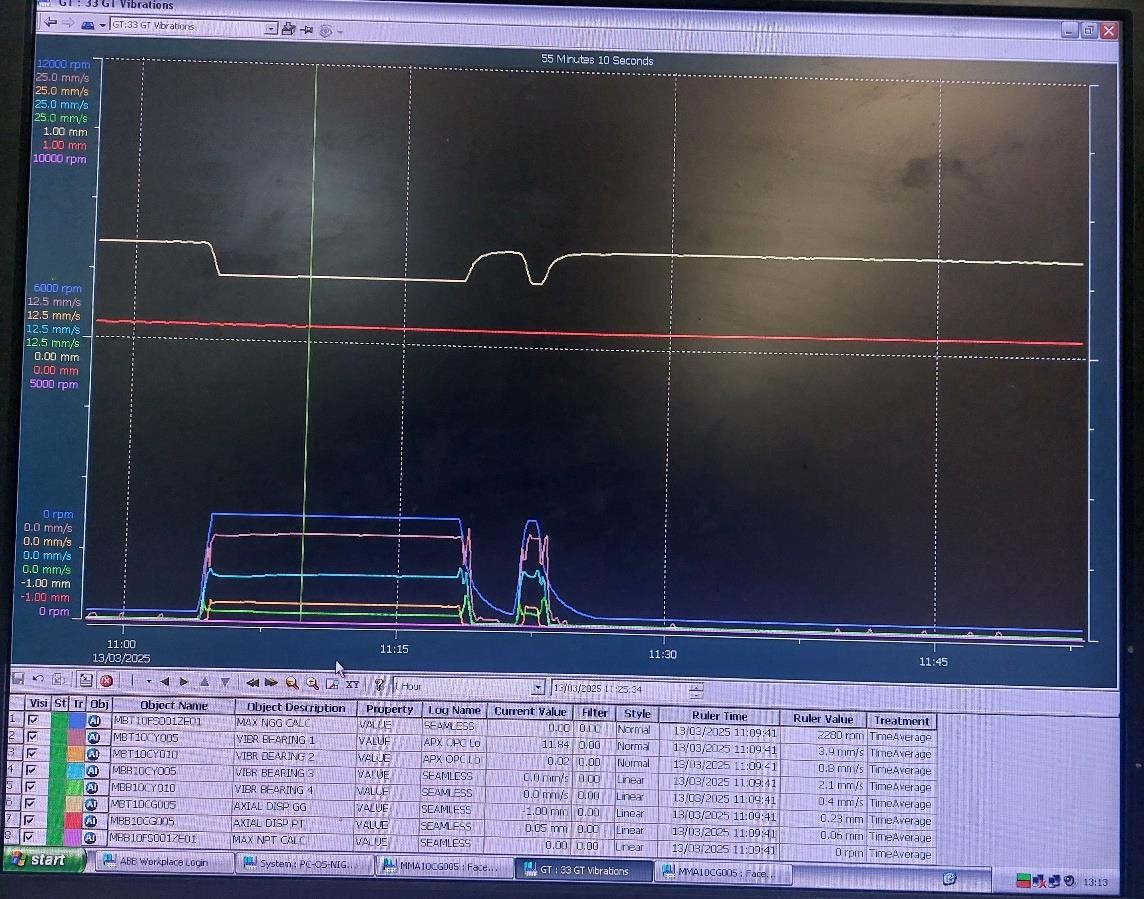Click the red stop icon in trend toolbar
The height and width of the screenshot is (899, 1144).
click(105, 681)
